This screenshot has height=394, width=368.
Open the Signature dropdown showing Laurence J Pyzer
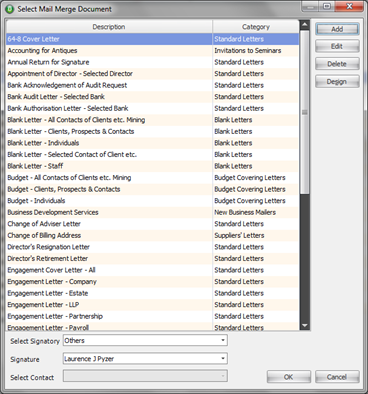pos(145,359)
